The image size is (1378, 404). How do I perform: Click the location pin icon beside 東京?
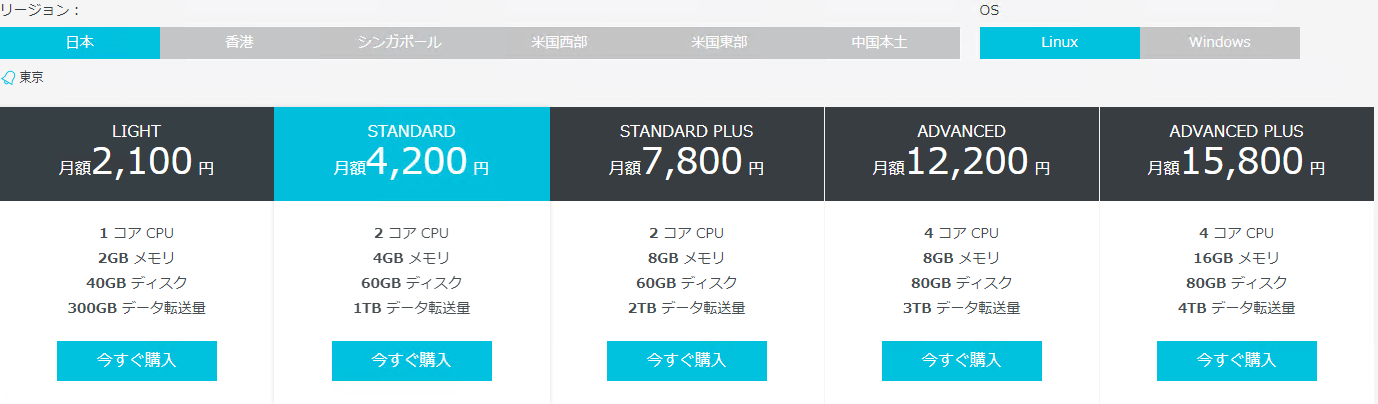(x=9, y=77)
